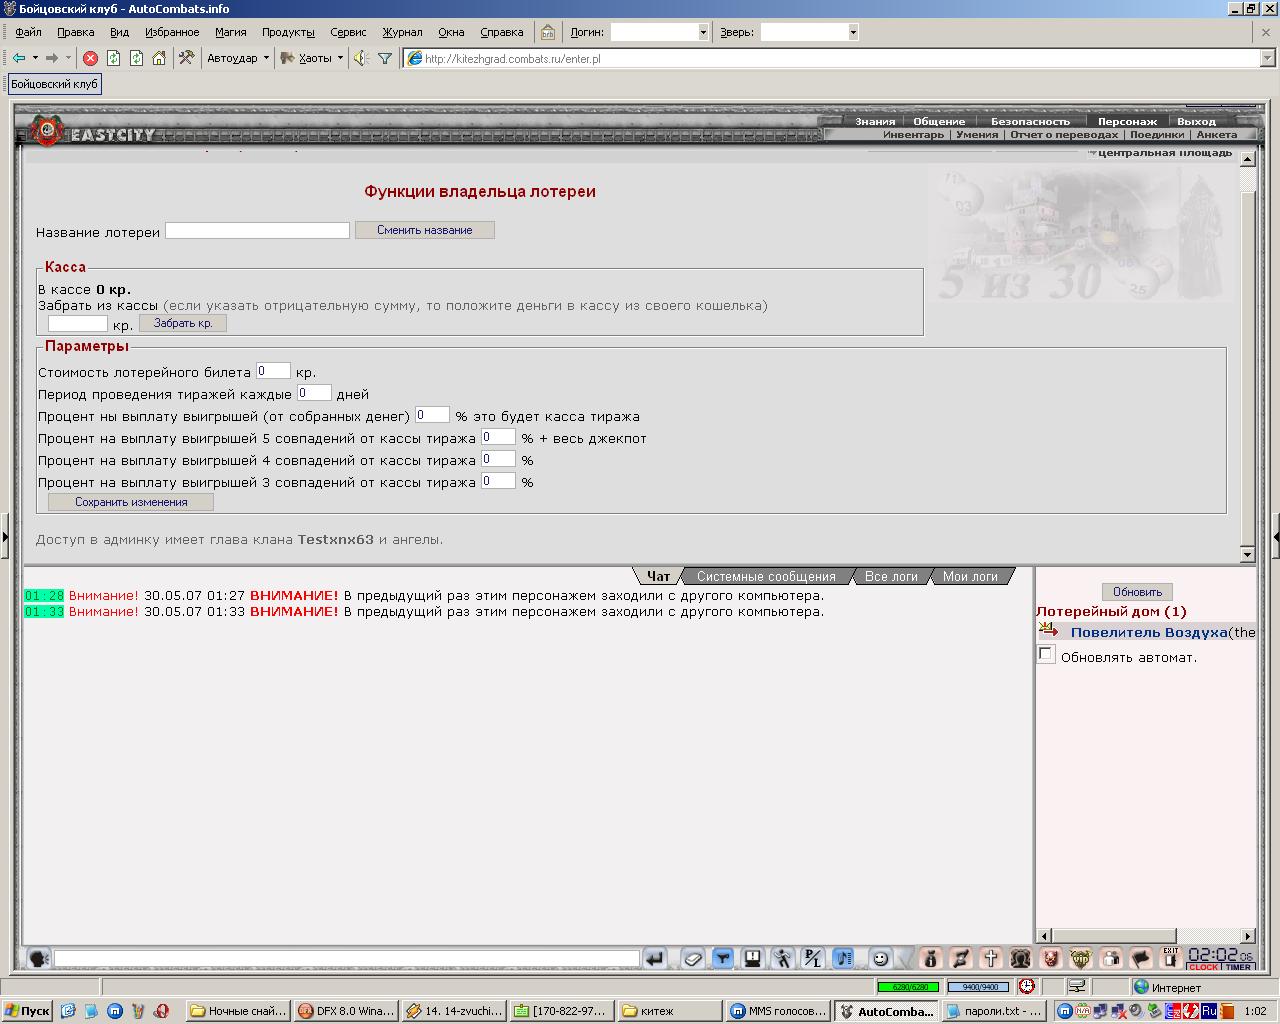Image resolution: width=1280 pixels, height=1024 pixels.
Task: Click the running man icon in chat bar
Action: [782, 958]
